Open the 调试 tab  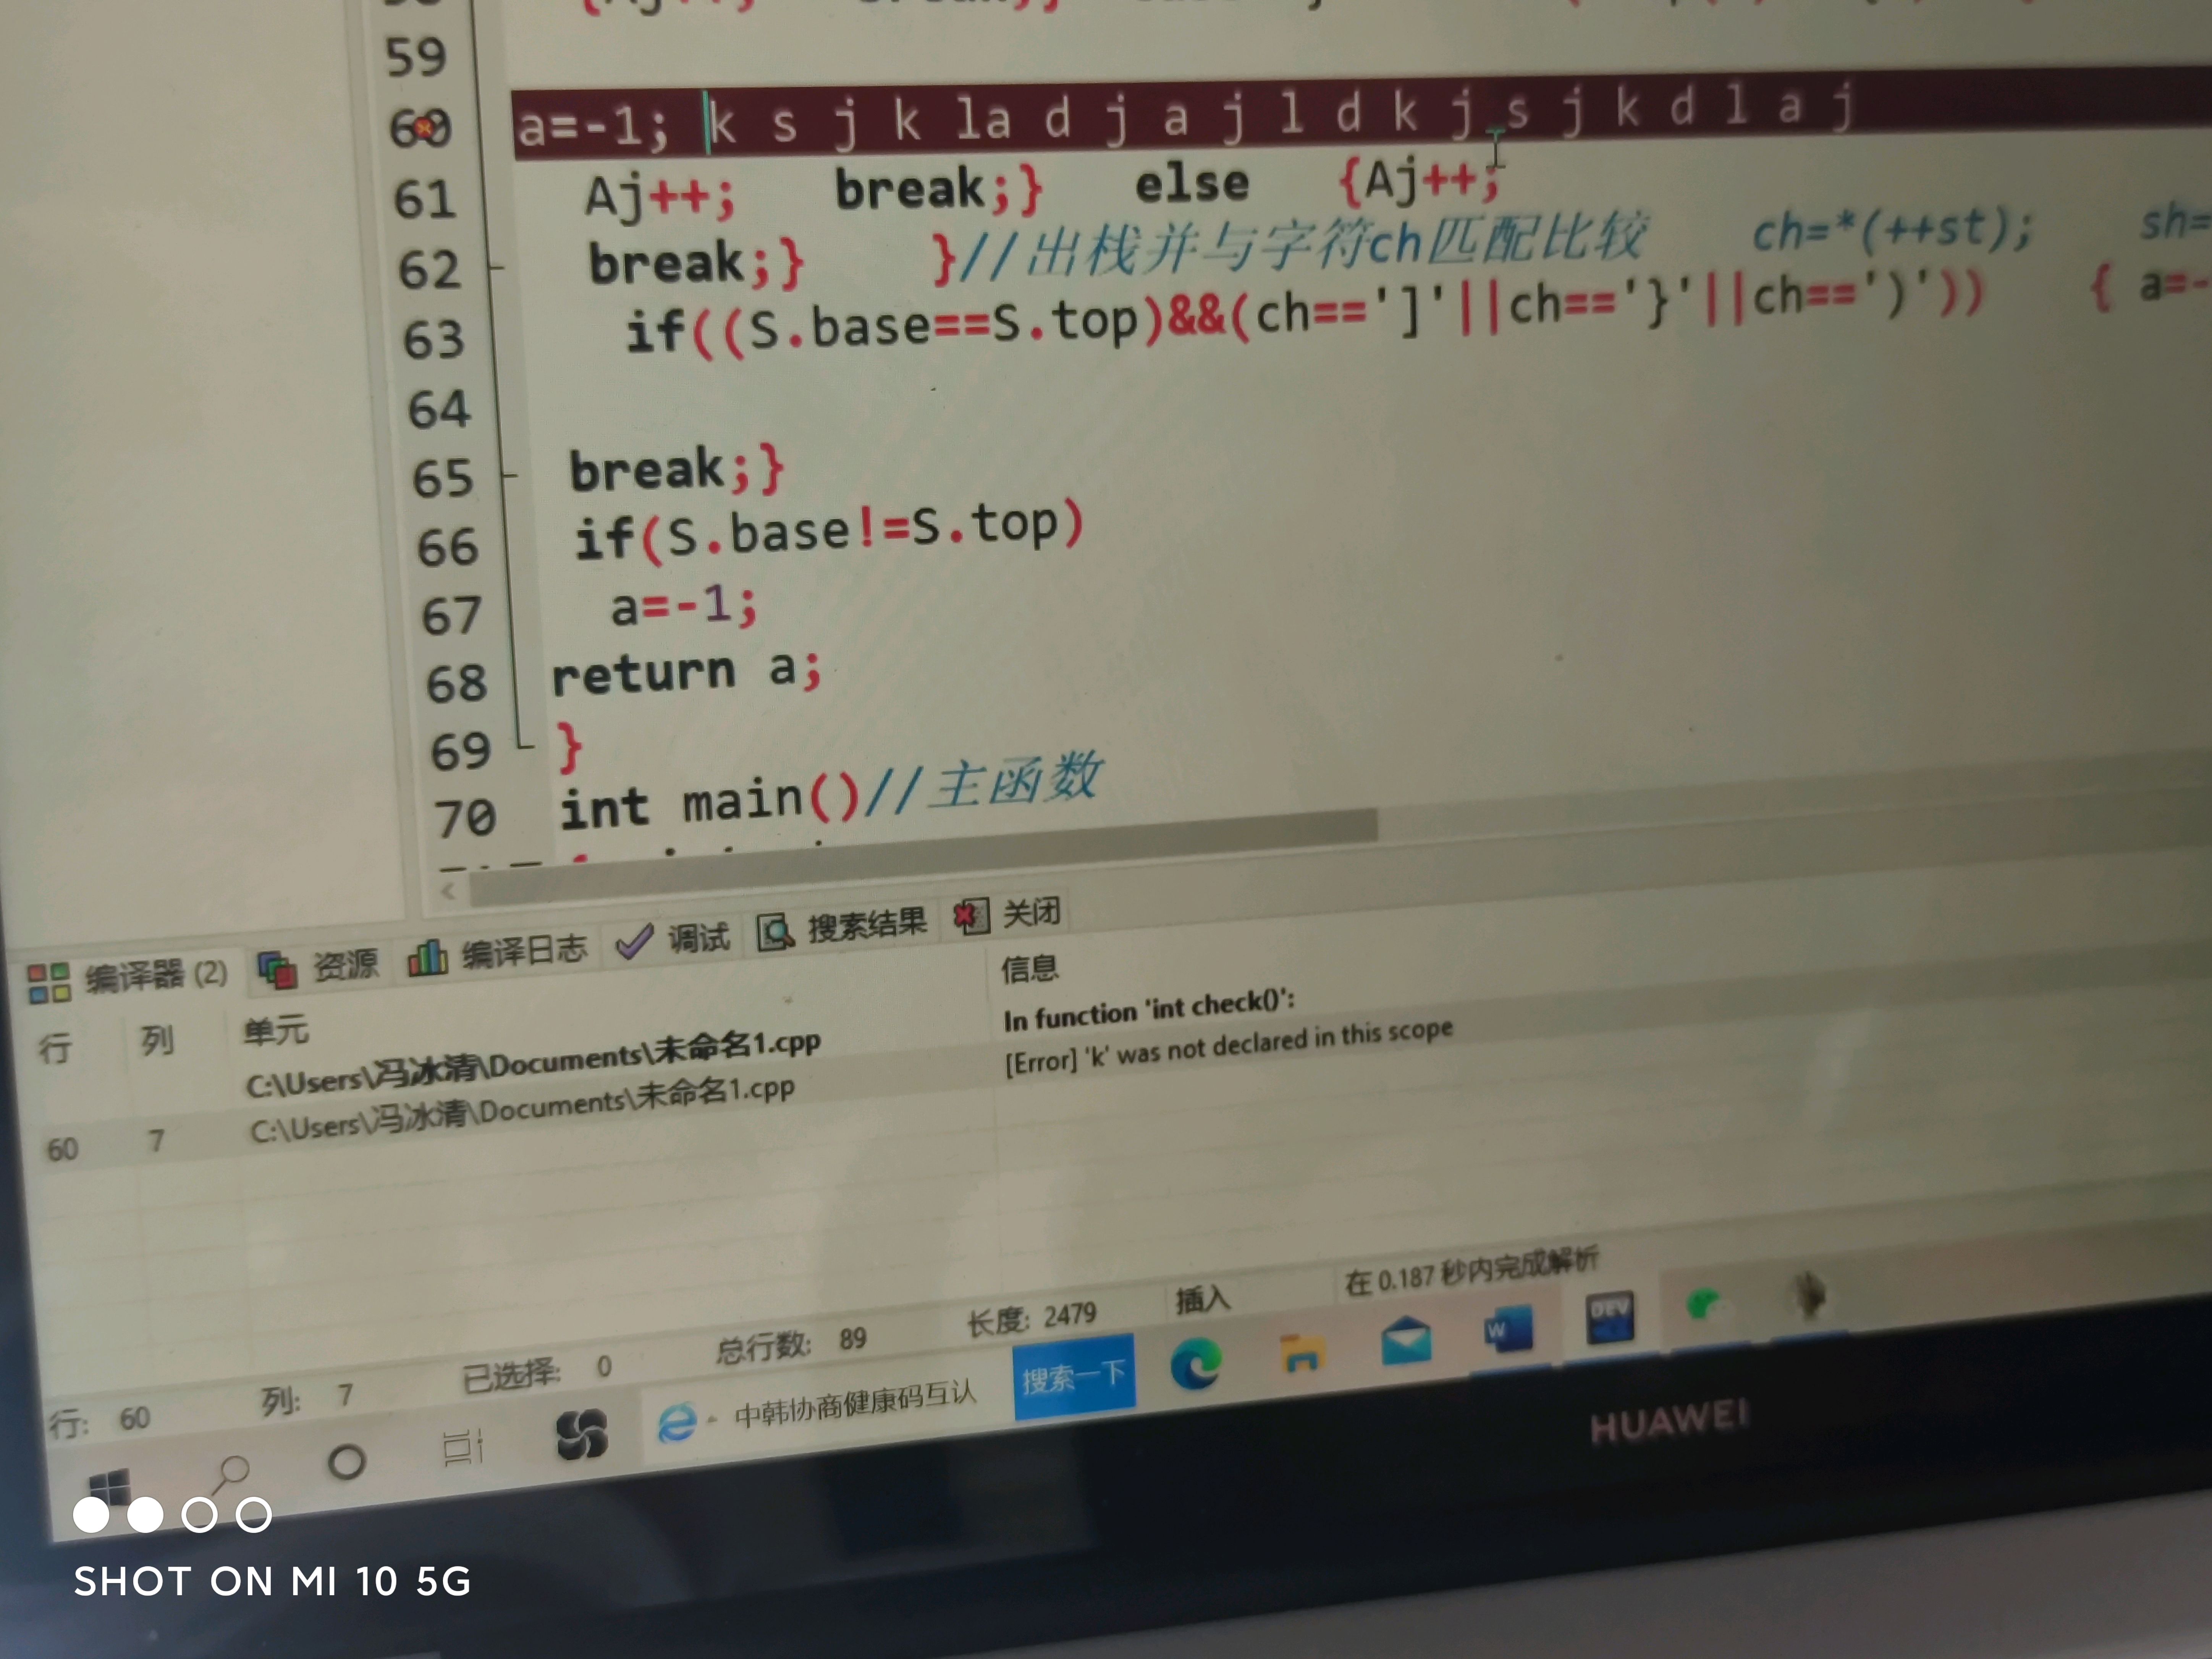(x=672, y=939)
